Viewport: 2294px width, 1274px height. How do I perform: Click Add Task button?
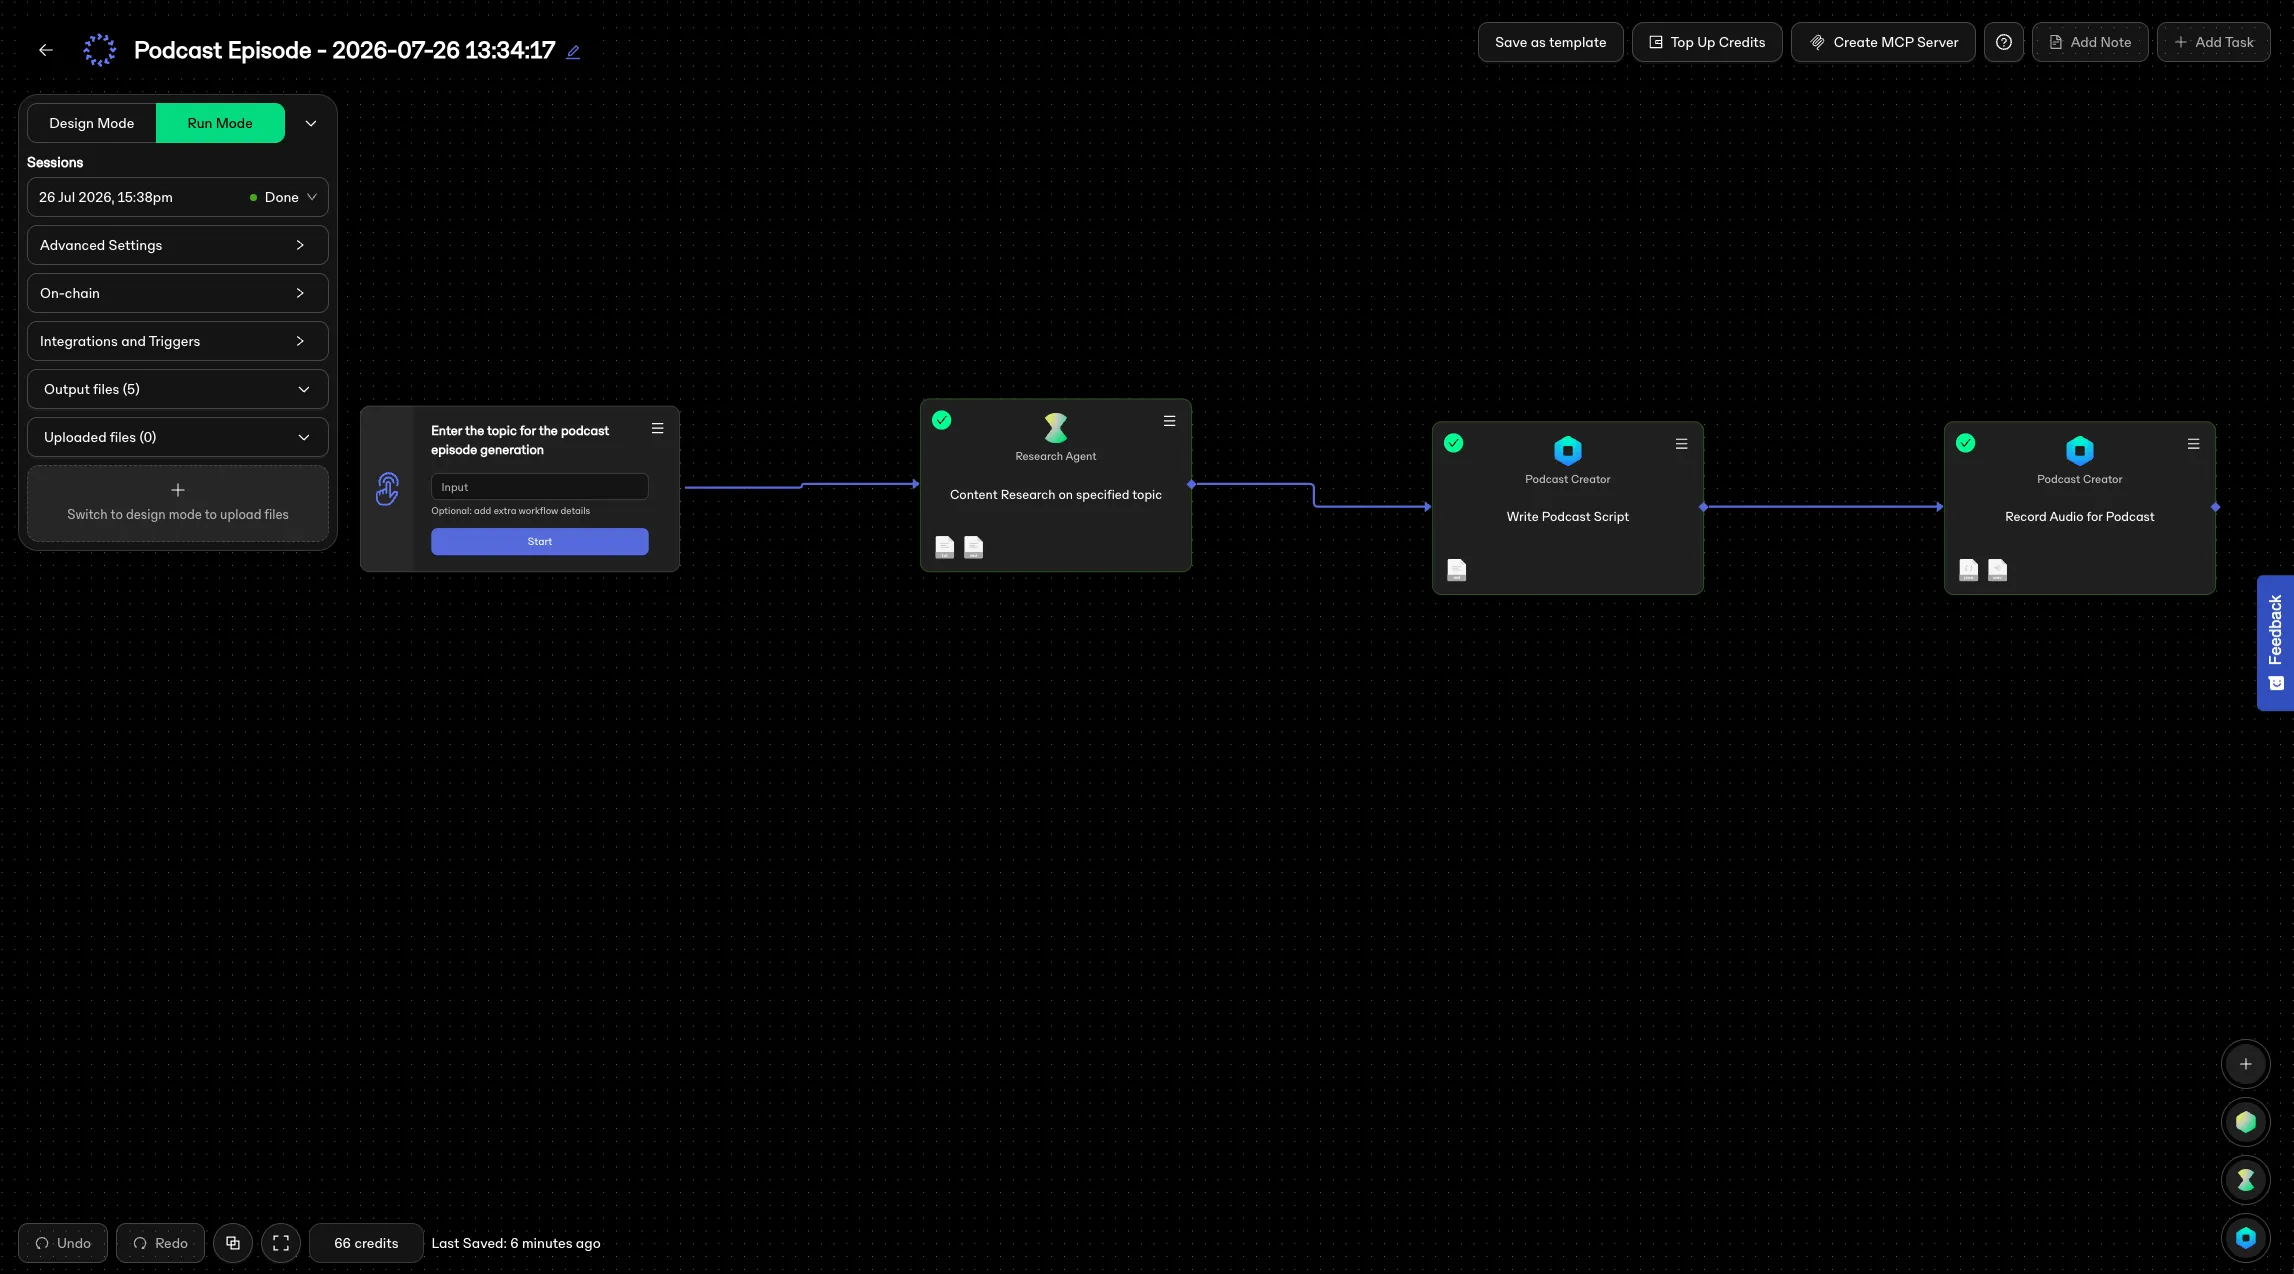coord(2214,42)
